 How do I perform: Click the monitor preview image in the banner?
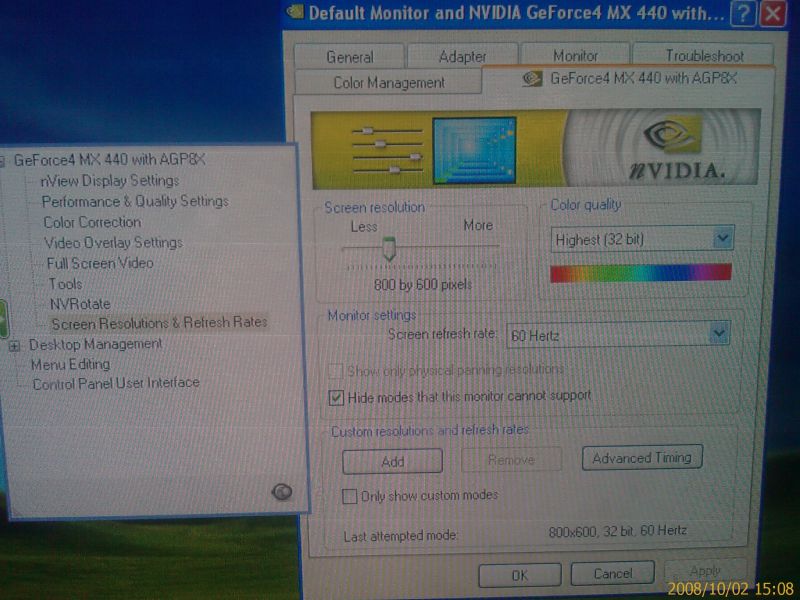coord(474,150)
